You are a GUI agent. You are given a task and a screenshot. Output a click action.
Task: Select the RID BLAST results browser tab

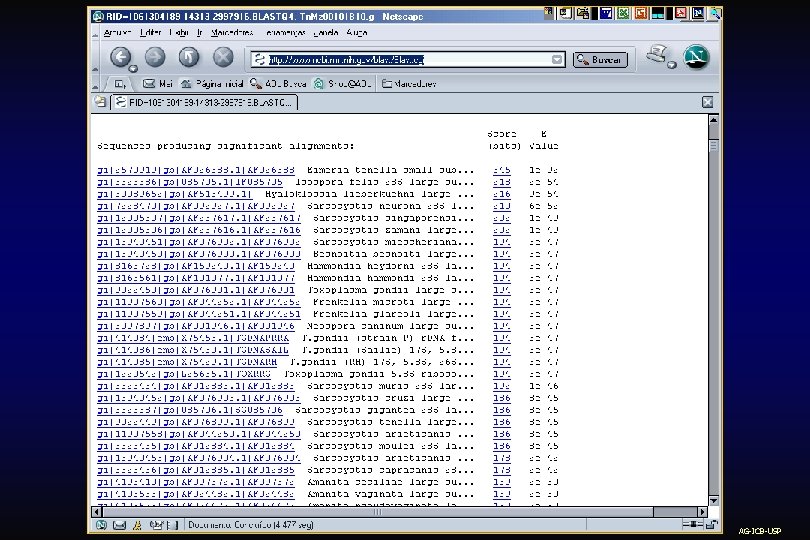click(x=205, y=102)
